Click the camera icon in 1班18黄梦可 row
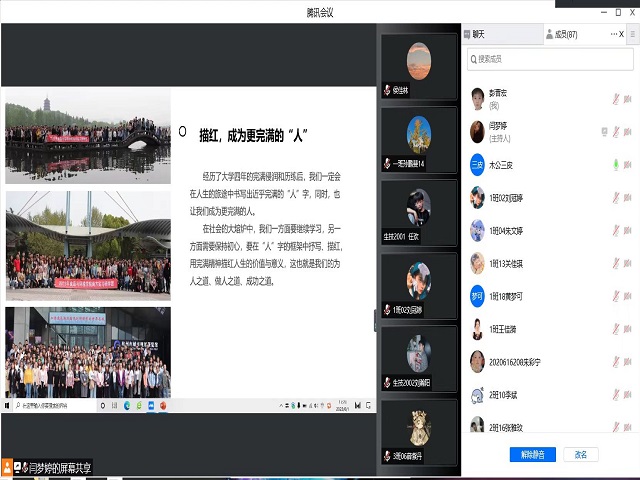Image resolution: width=640 pixels, height=480 pixels. click(x=628, y=296)
